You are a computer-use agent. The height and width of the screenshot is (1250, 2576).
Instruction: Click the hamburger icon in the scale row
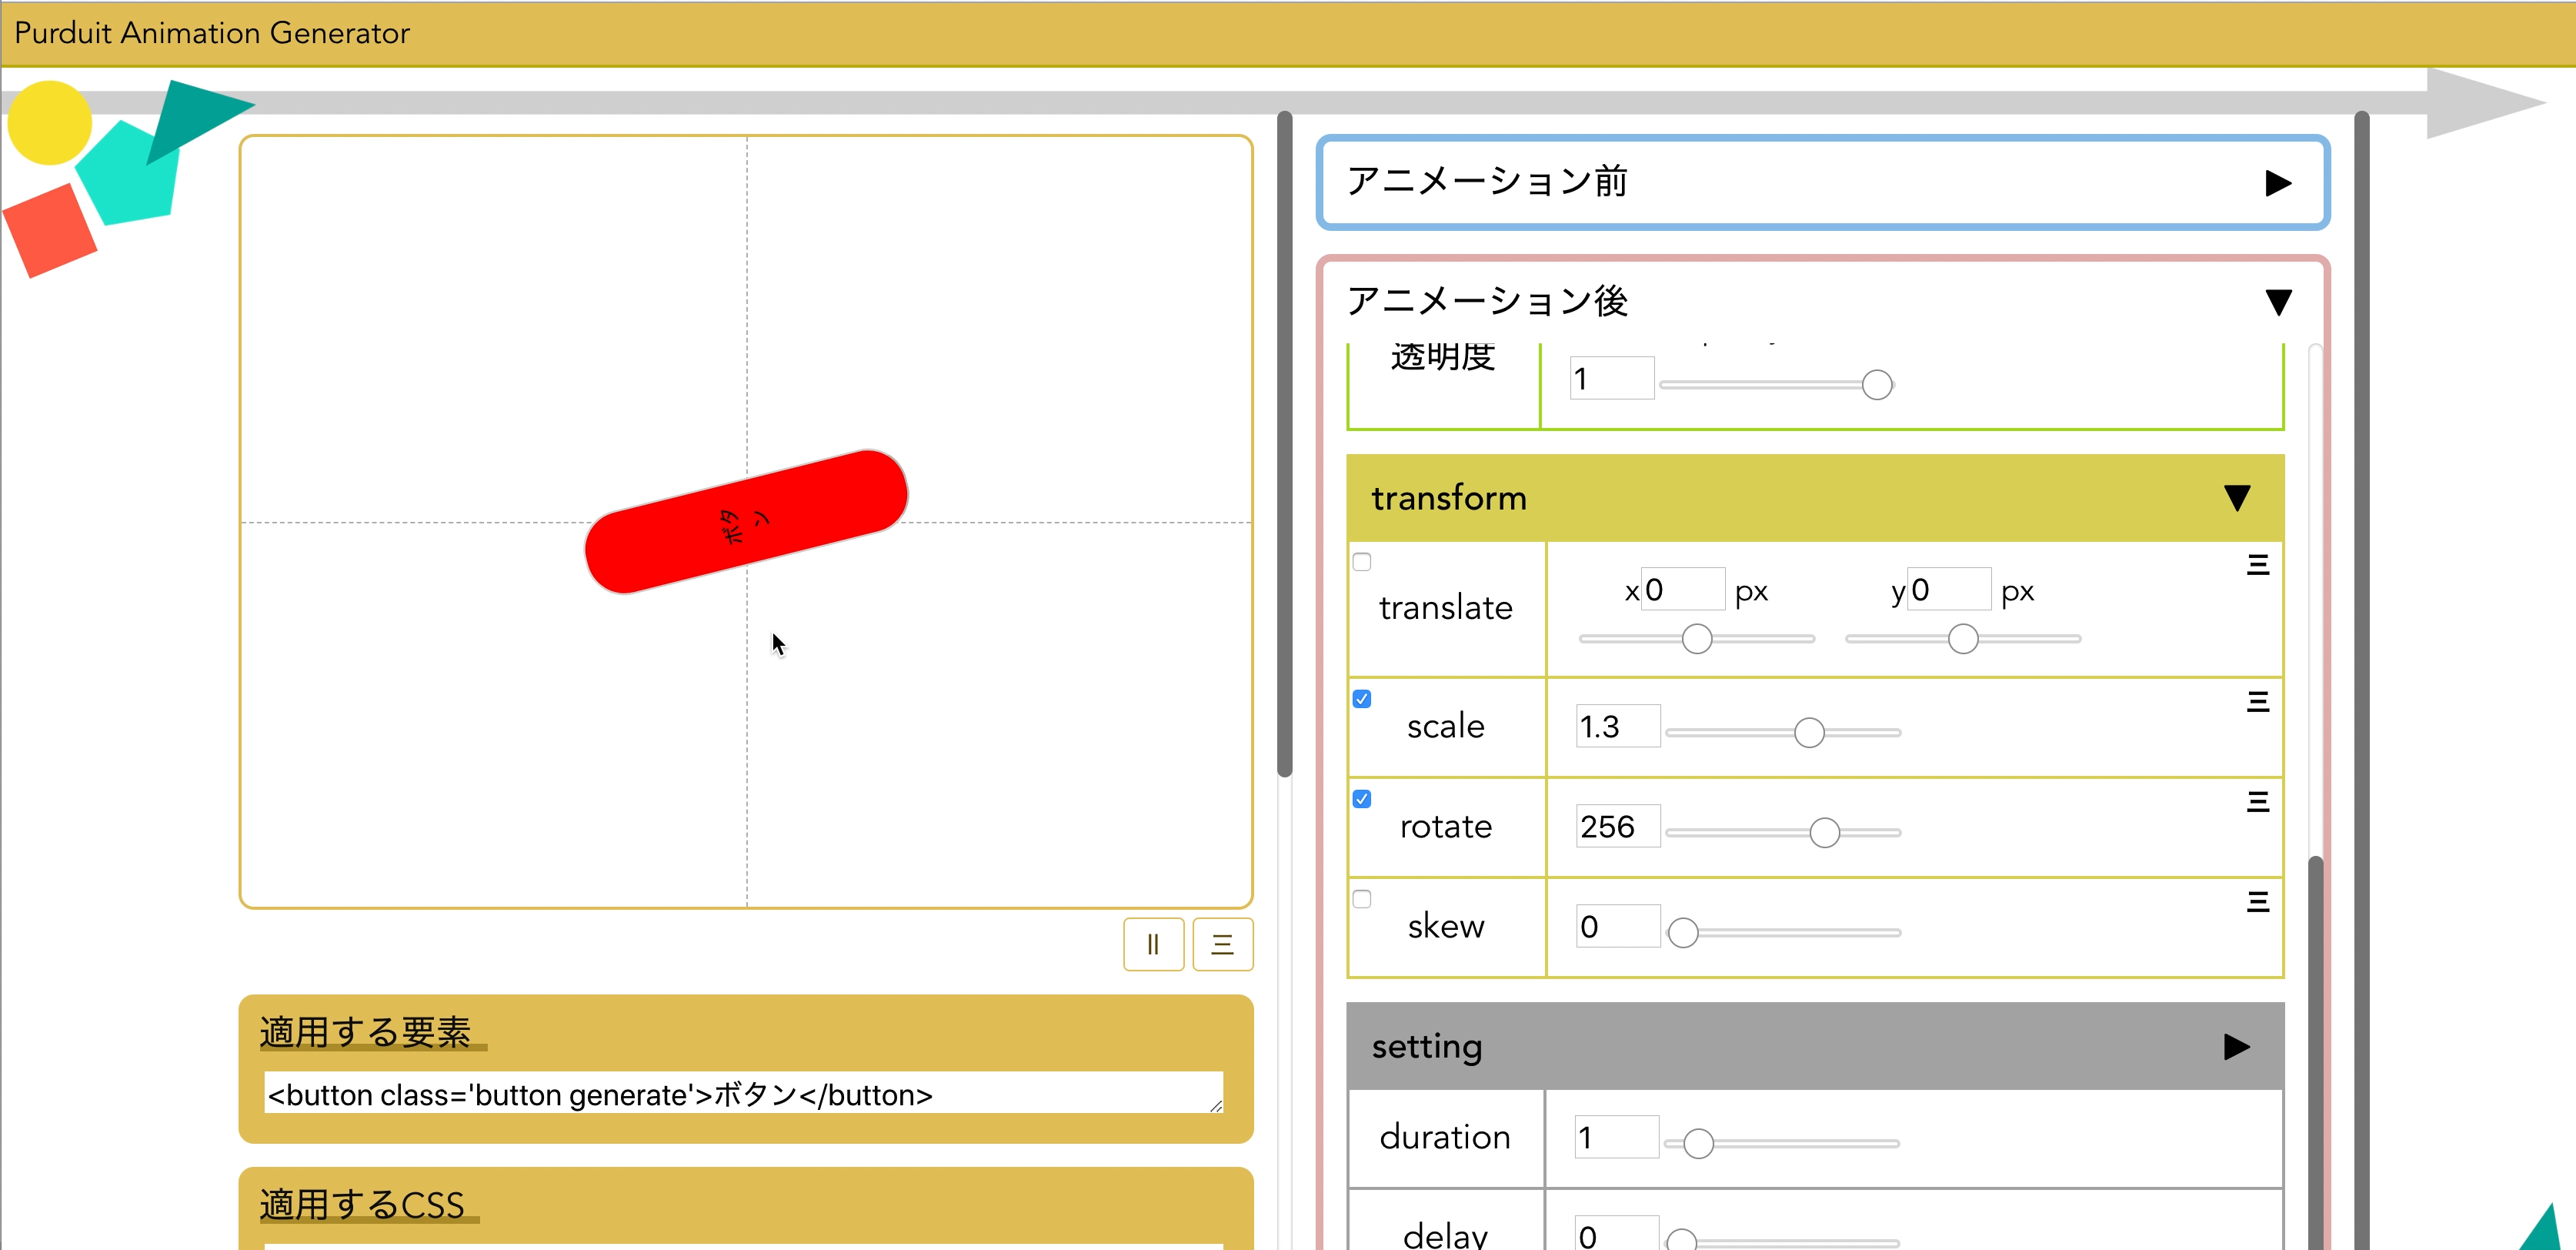pyautogui.click(x=2257, y=702)
